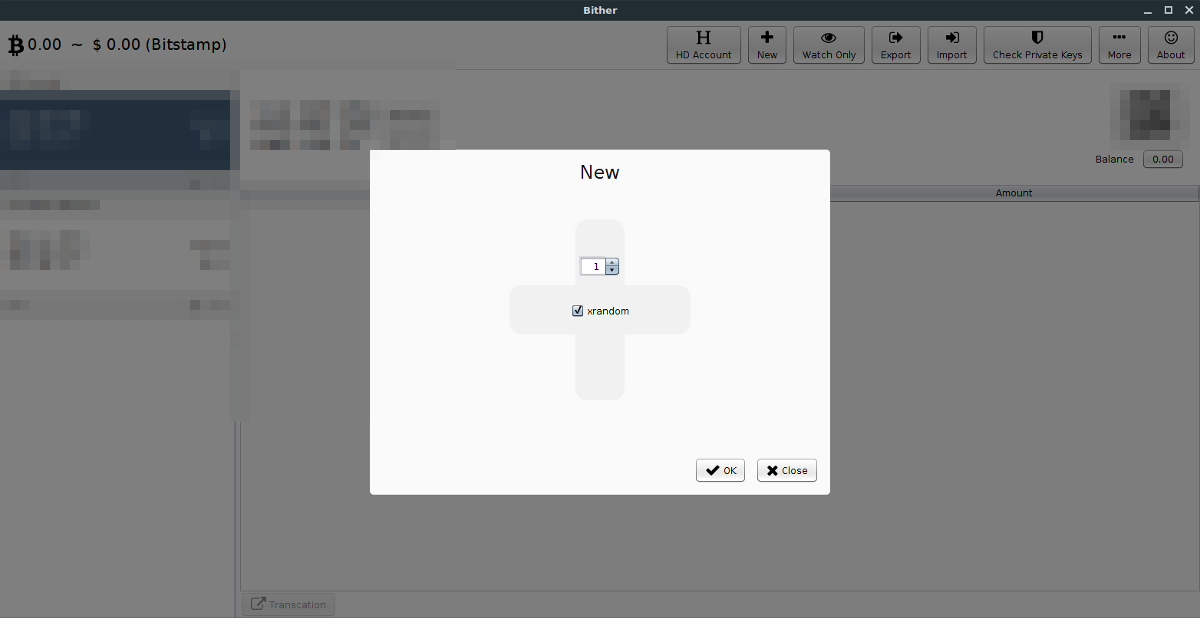Decrease wallet count with spinner down arrow
The image size is (1200, 618).
point(611,270)
